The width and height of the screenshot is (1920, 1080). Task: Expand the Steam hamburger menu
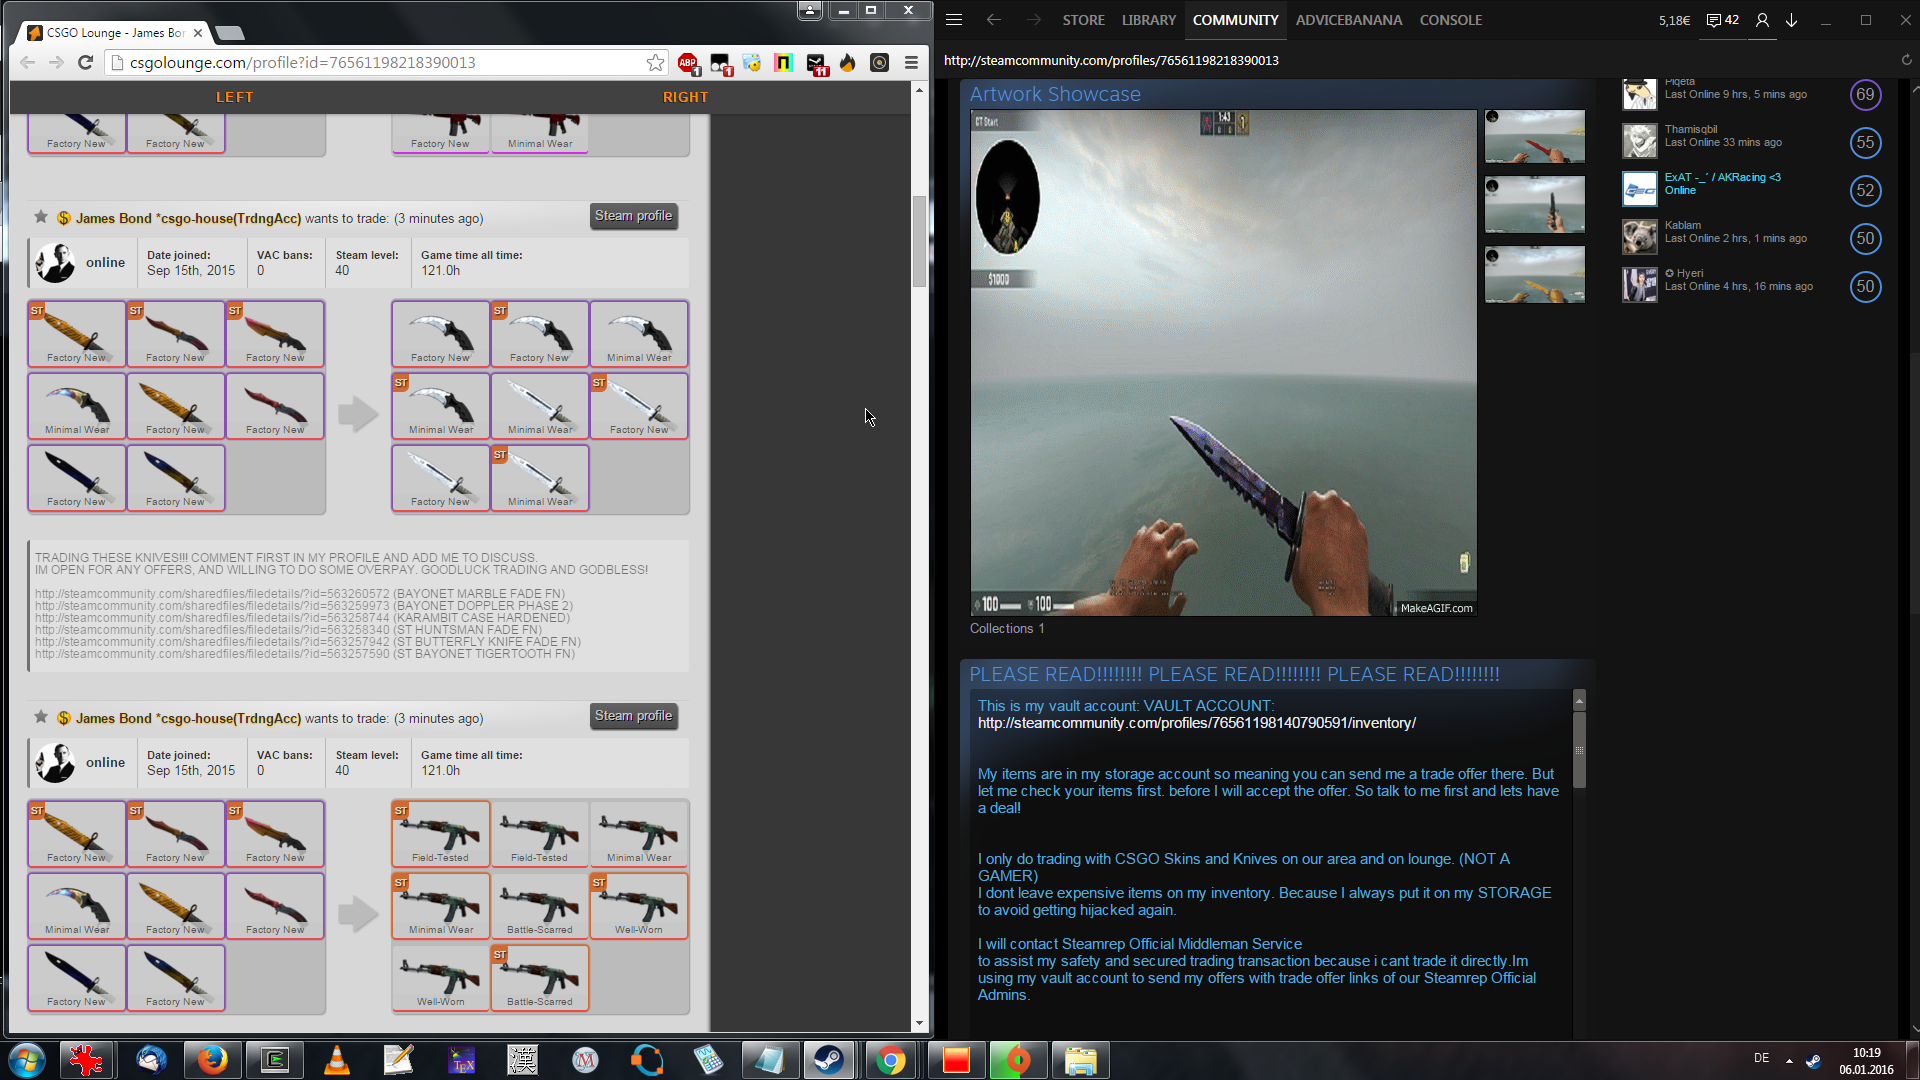[954, 20]
